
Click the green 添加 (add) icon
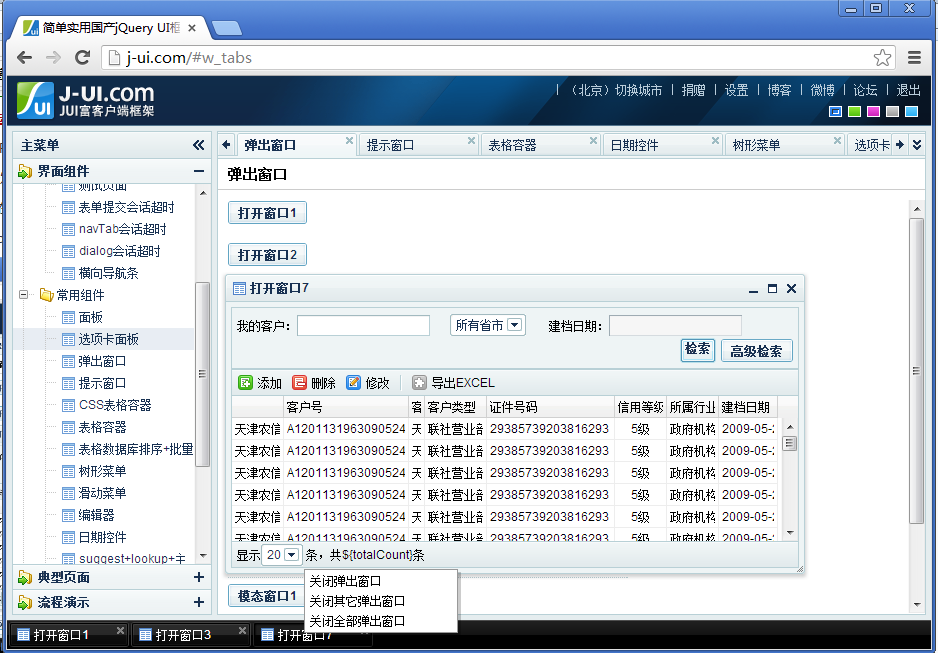245,383
